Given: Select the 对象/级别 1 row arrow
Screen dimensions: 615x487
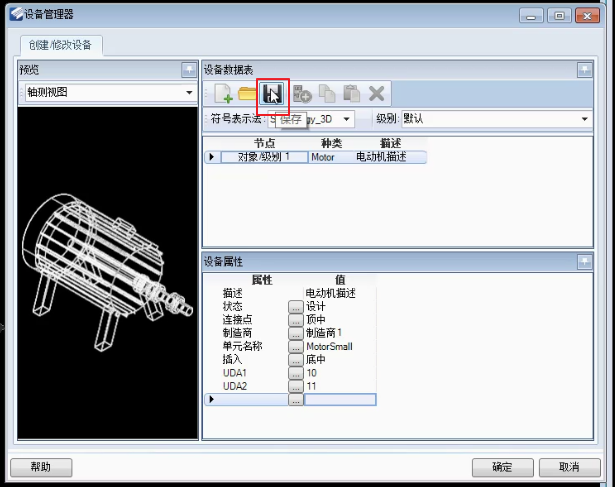Looking at the screenshot, I should click(212, 157).
